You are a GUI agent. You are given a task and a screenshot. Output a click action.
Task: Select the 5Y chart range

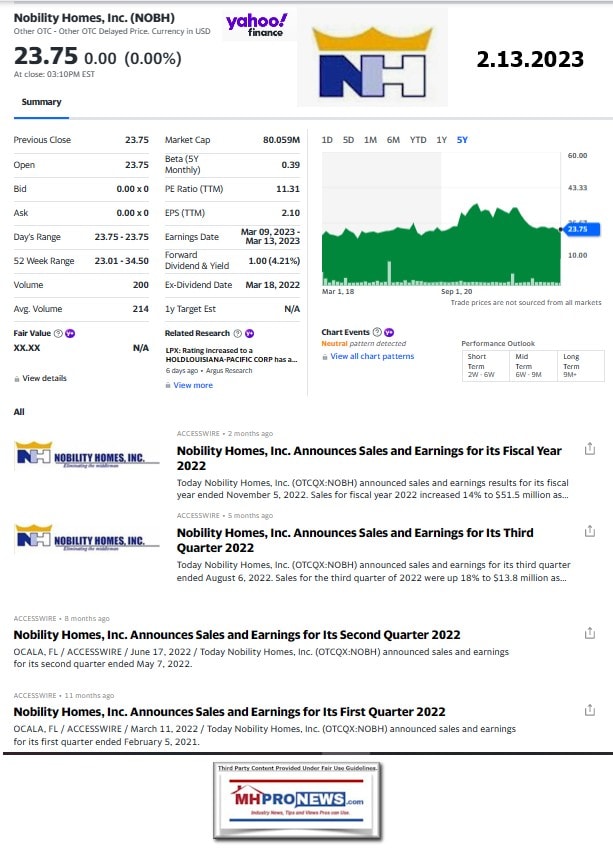462,140
